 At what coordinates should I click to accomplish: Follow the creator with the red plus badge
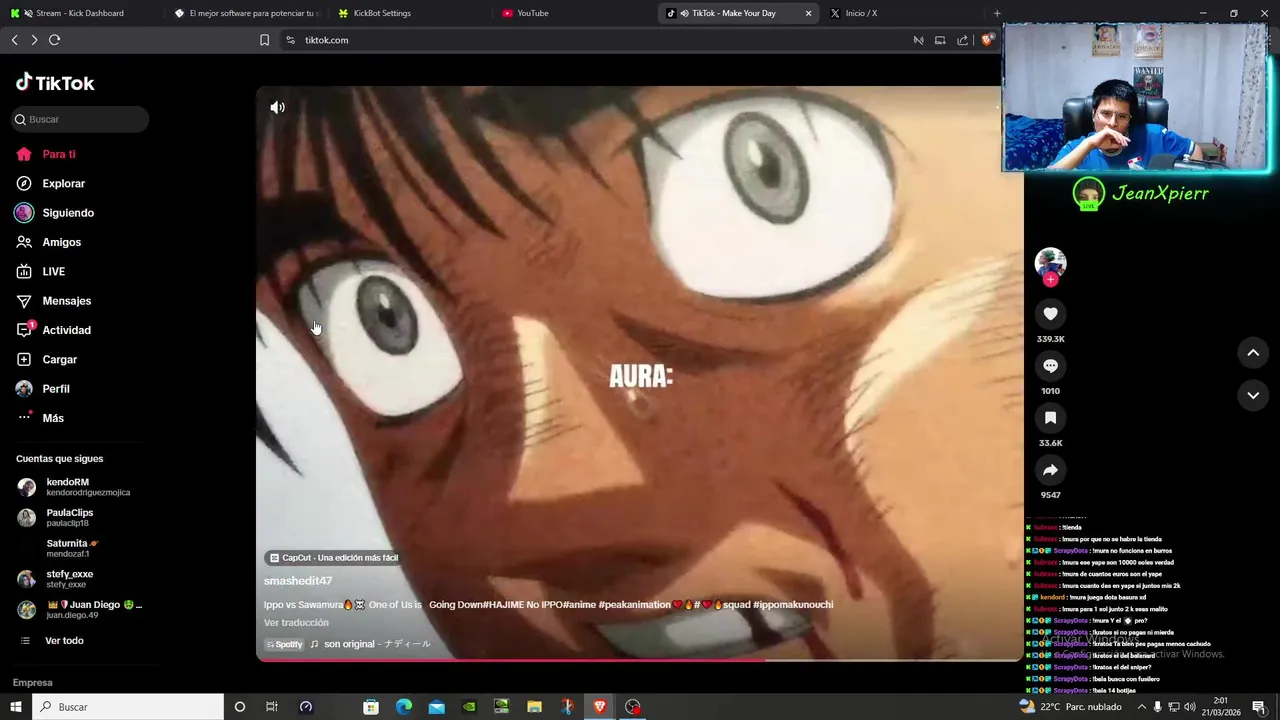pyautogui.click(x=1050, y=280)
